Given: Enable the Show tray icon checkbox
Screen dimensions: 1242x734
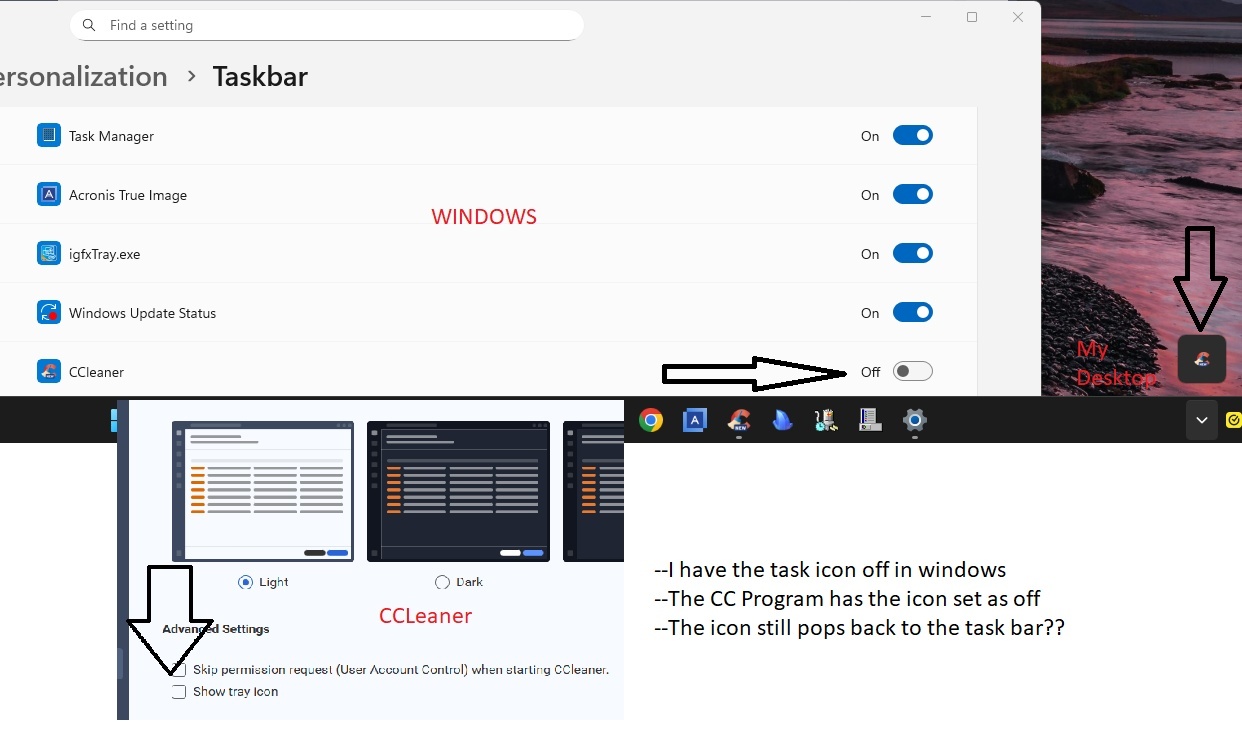Looking at the screenshot, I should click(179, 692).
